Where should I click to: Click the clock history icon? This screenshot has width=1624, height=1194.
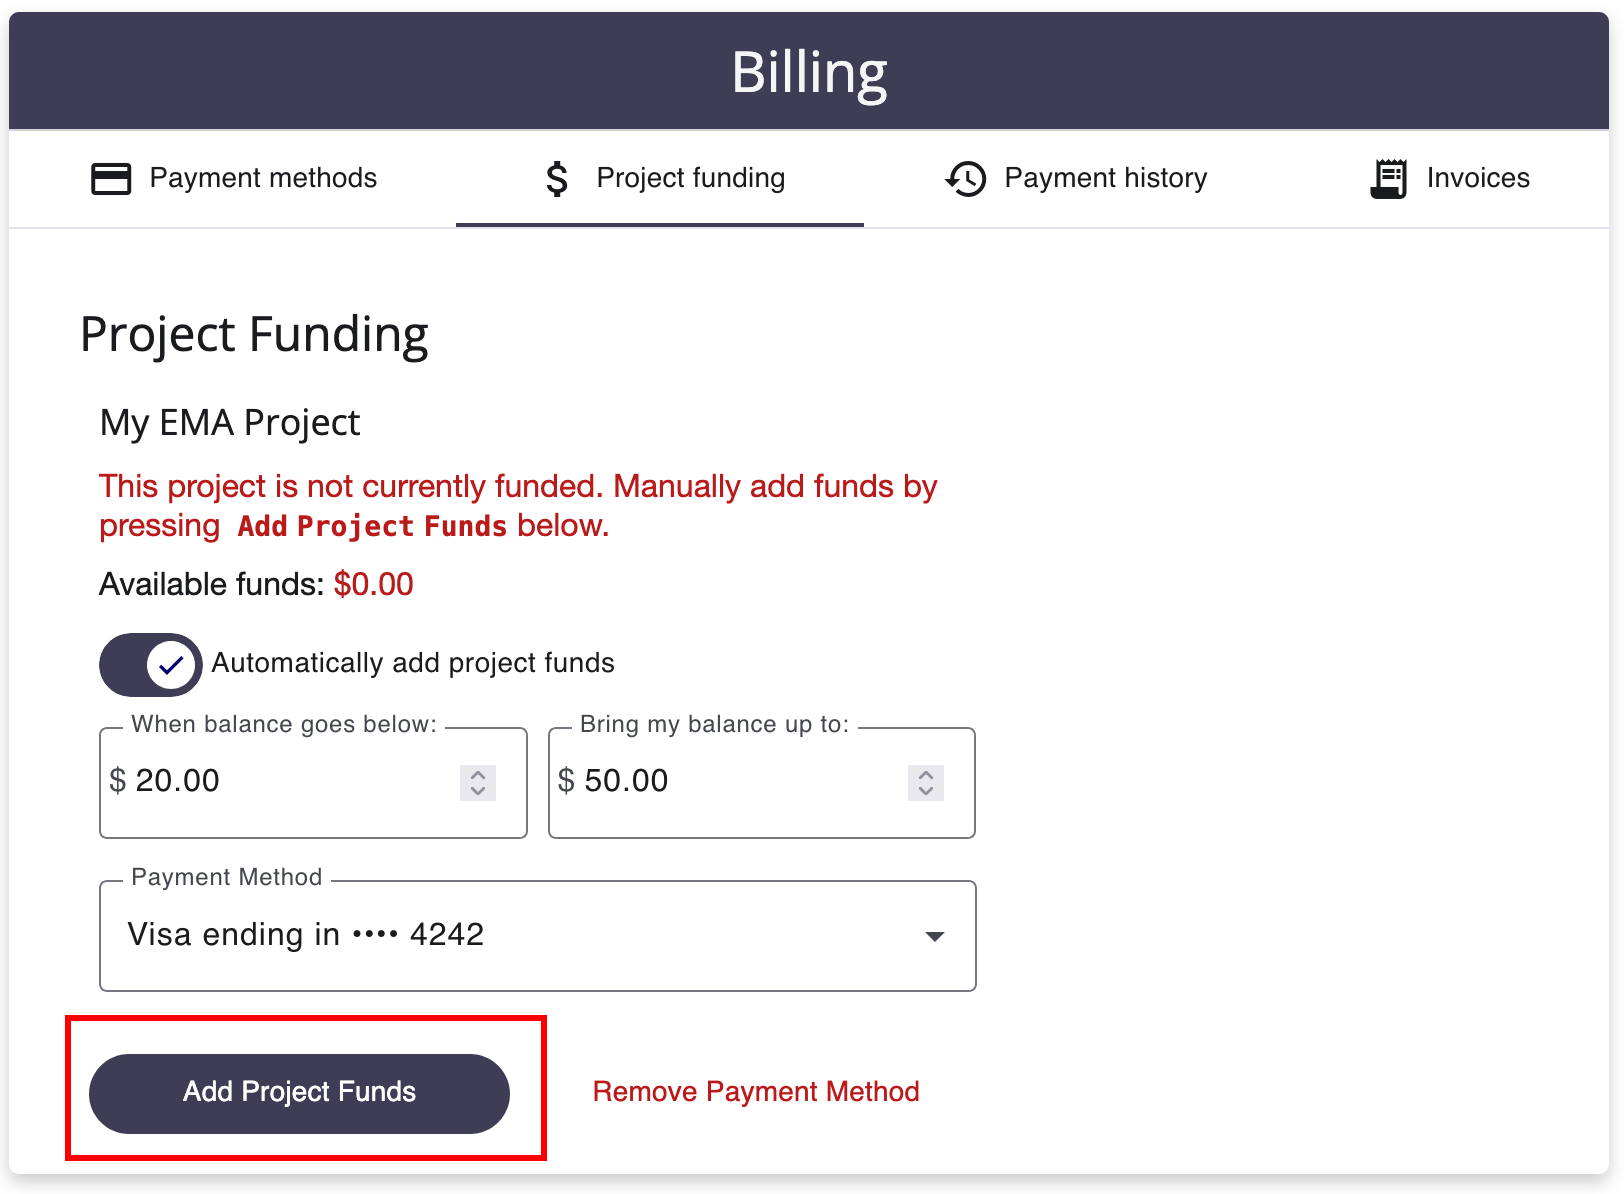(965, 179)
